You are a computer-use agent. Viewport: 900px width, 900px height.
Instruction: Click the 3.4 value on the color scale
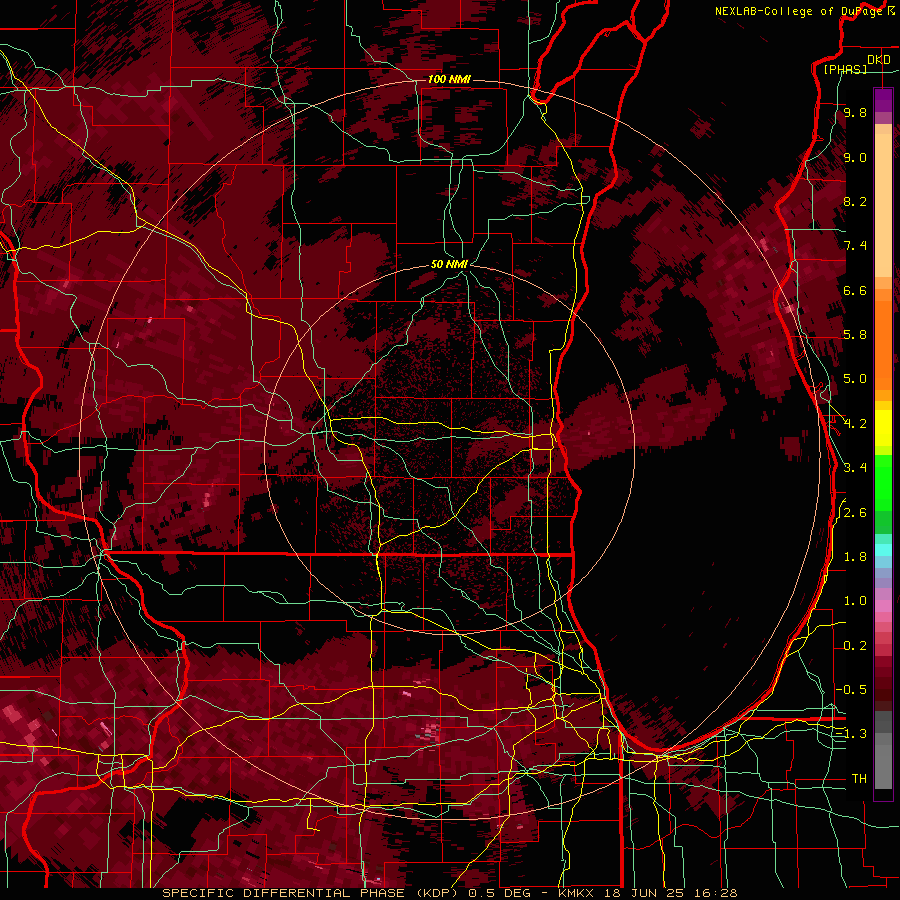[855, 467]
